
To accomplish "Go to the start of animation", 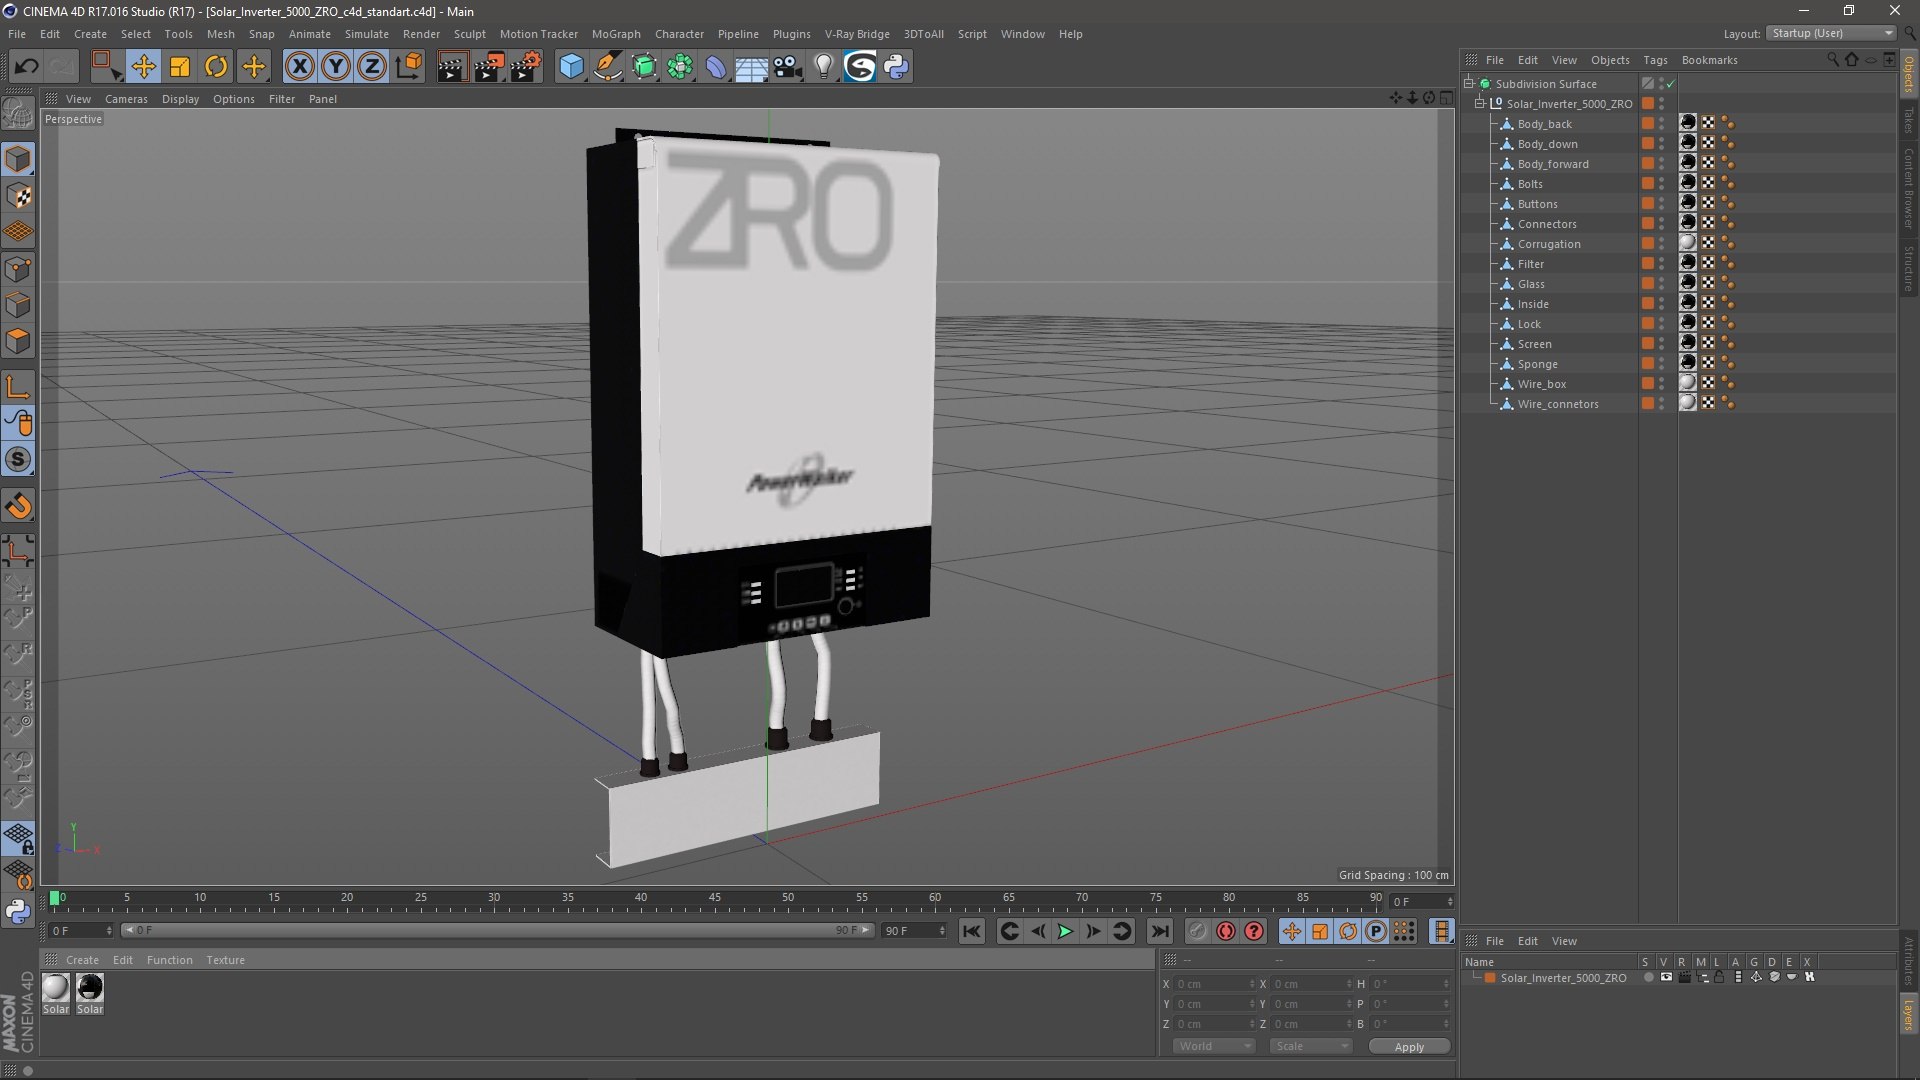I will click(x=972, y=931).
